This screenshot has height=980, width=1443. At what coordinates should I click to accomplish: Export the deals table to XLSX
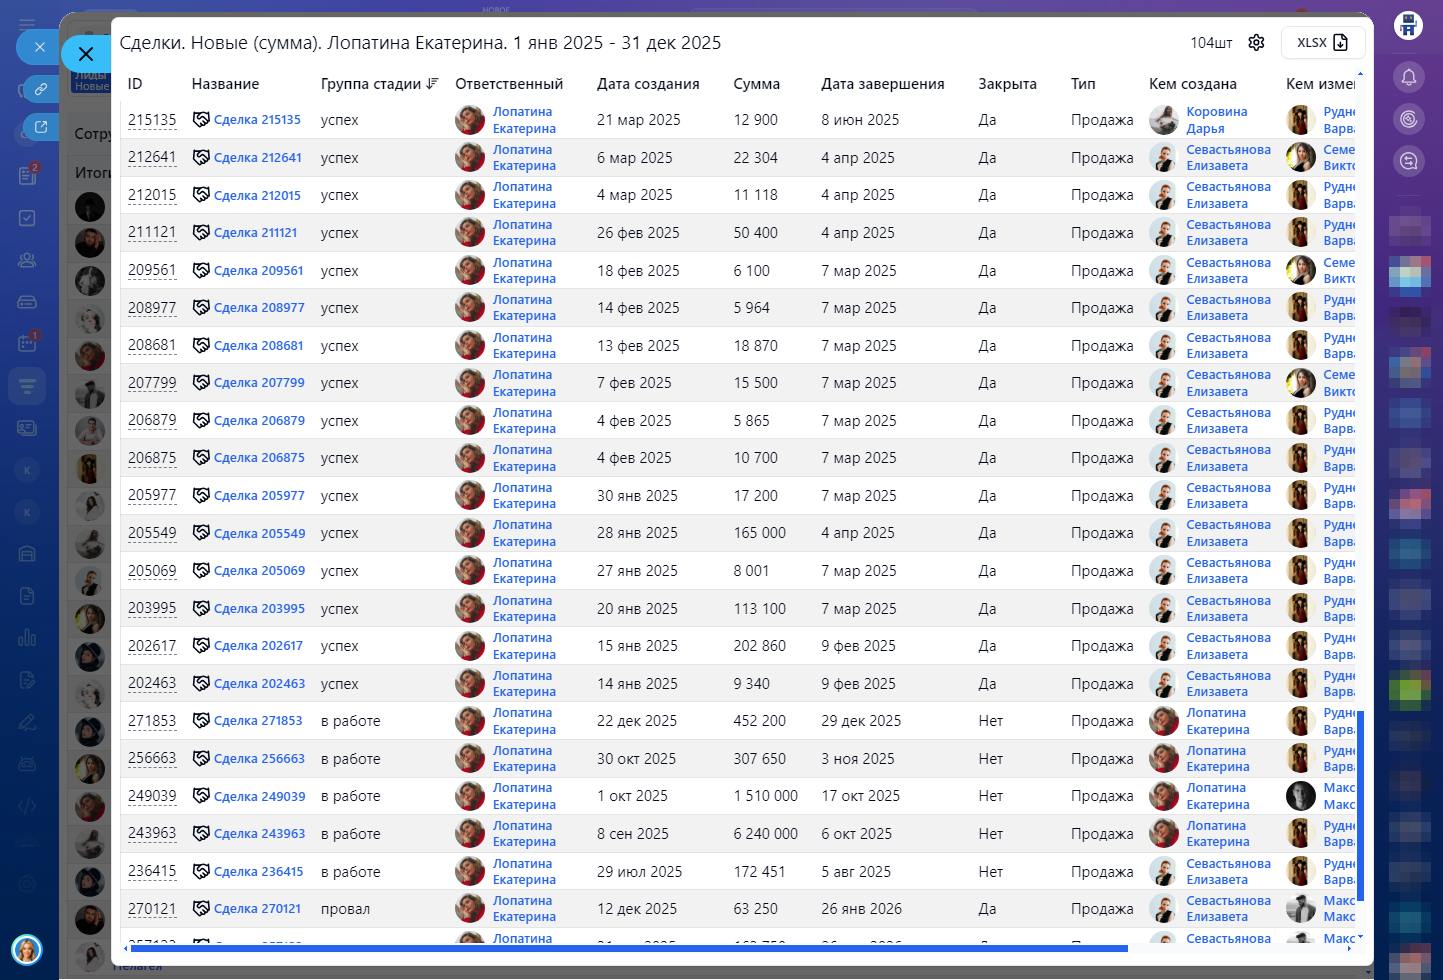point(1322,43)
